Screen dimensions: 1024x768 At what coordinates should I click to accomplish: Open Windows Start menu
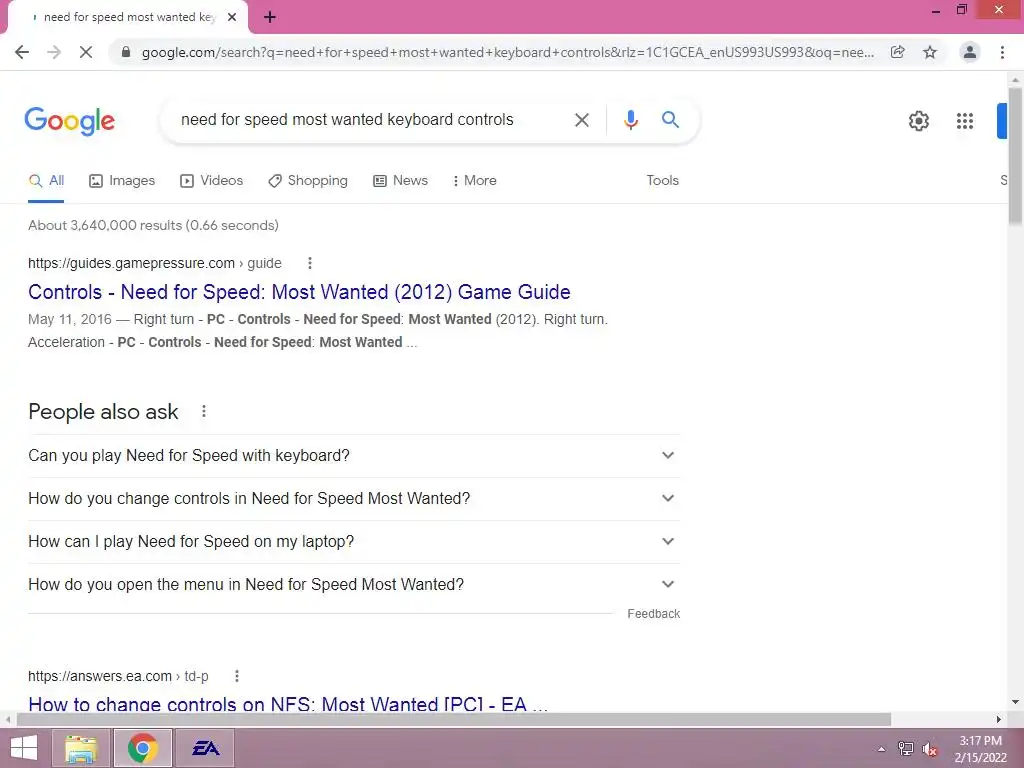coord(24,748)
